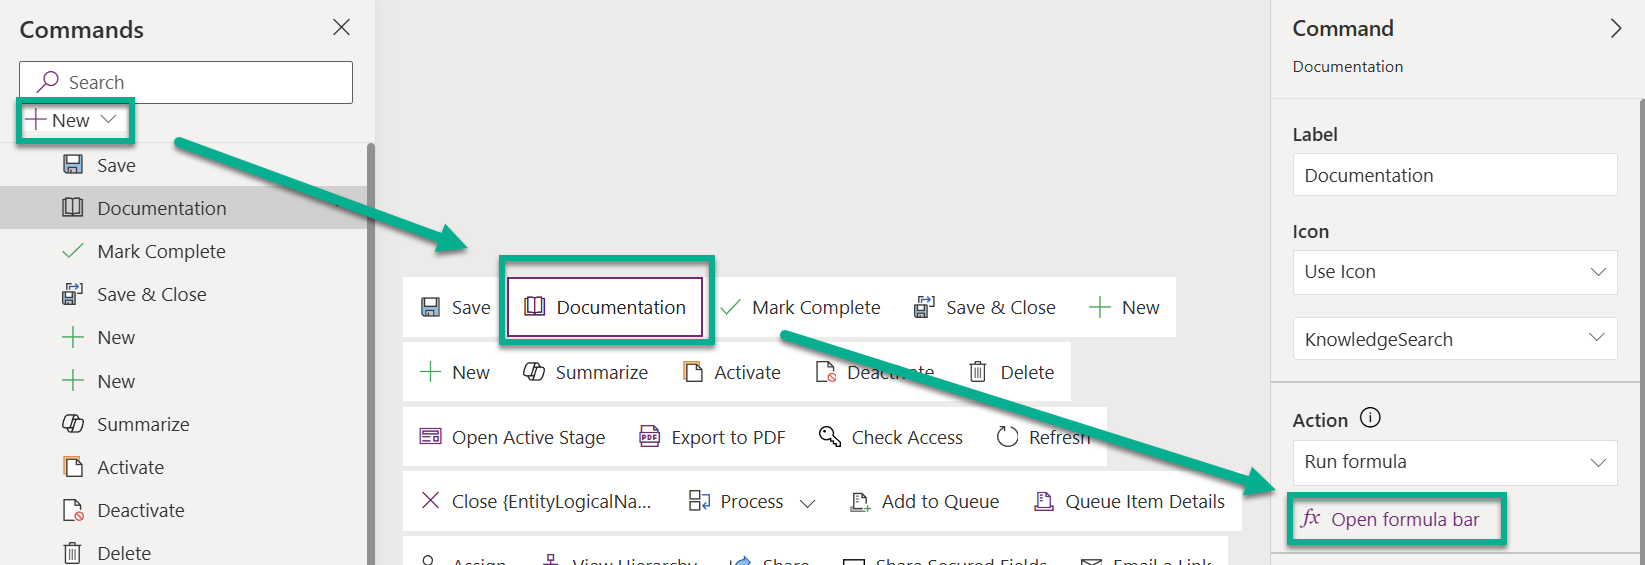Click the Check Access key icon

pos(830,437)
